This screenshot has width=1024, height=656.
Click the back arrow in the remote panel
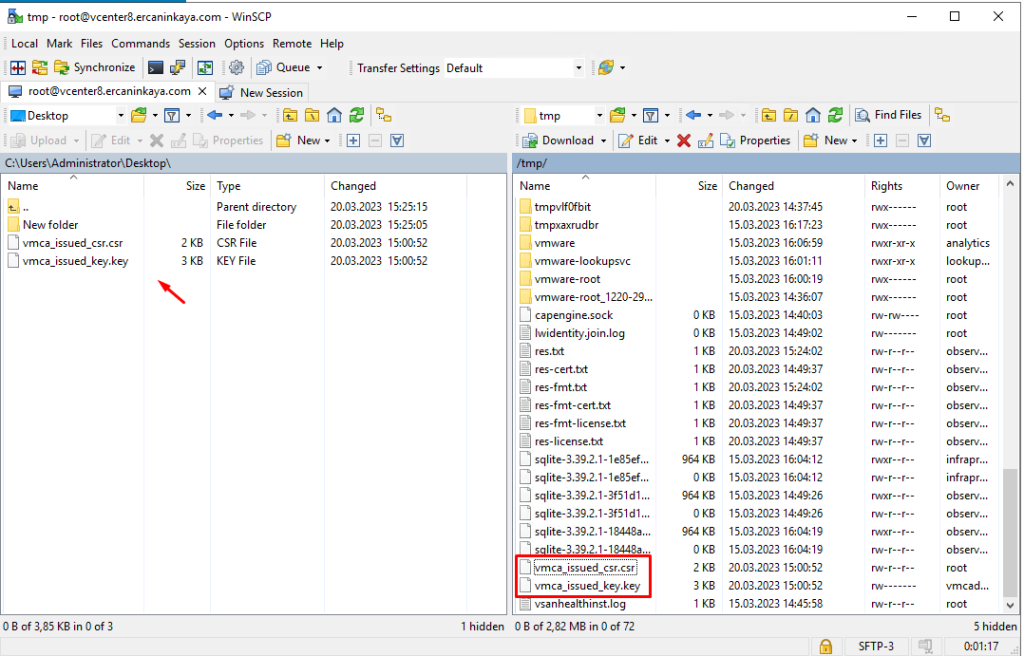click(693, 115)
